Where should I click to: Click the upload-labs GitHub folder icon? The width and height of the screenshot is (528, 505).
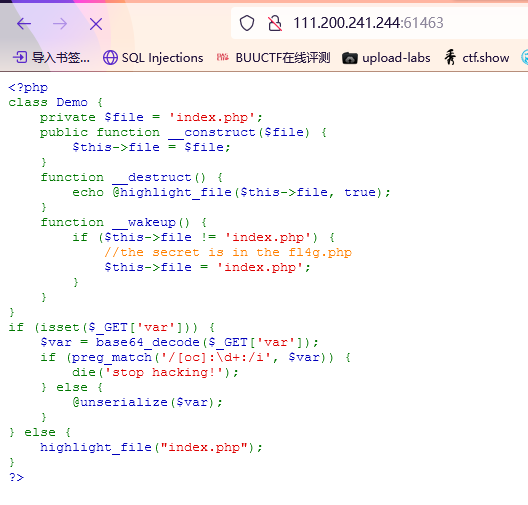point(350,58)
